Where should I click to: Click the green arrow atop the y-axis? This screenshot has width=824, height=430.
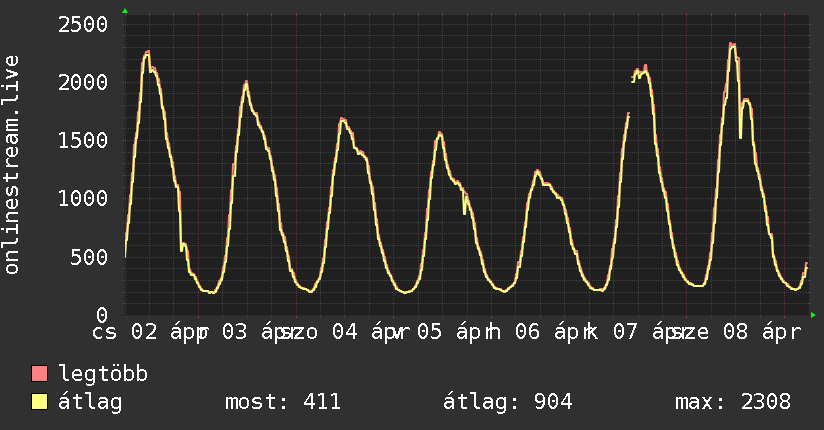click(x=125, y=11)
